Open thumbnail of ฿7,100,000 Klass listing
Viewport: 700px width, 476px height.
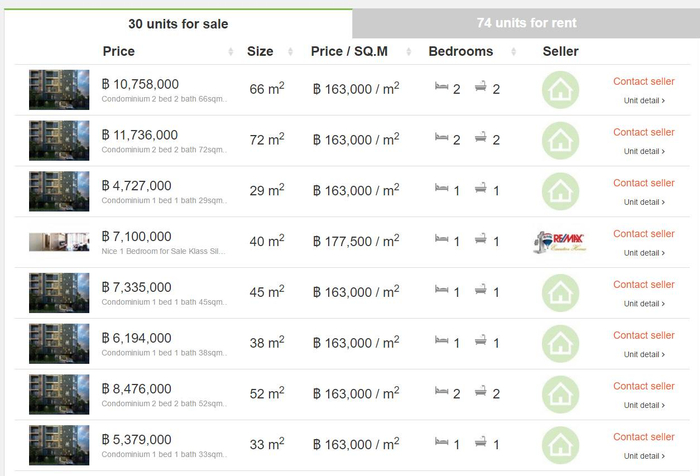pos(59,242)
